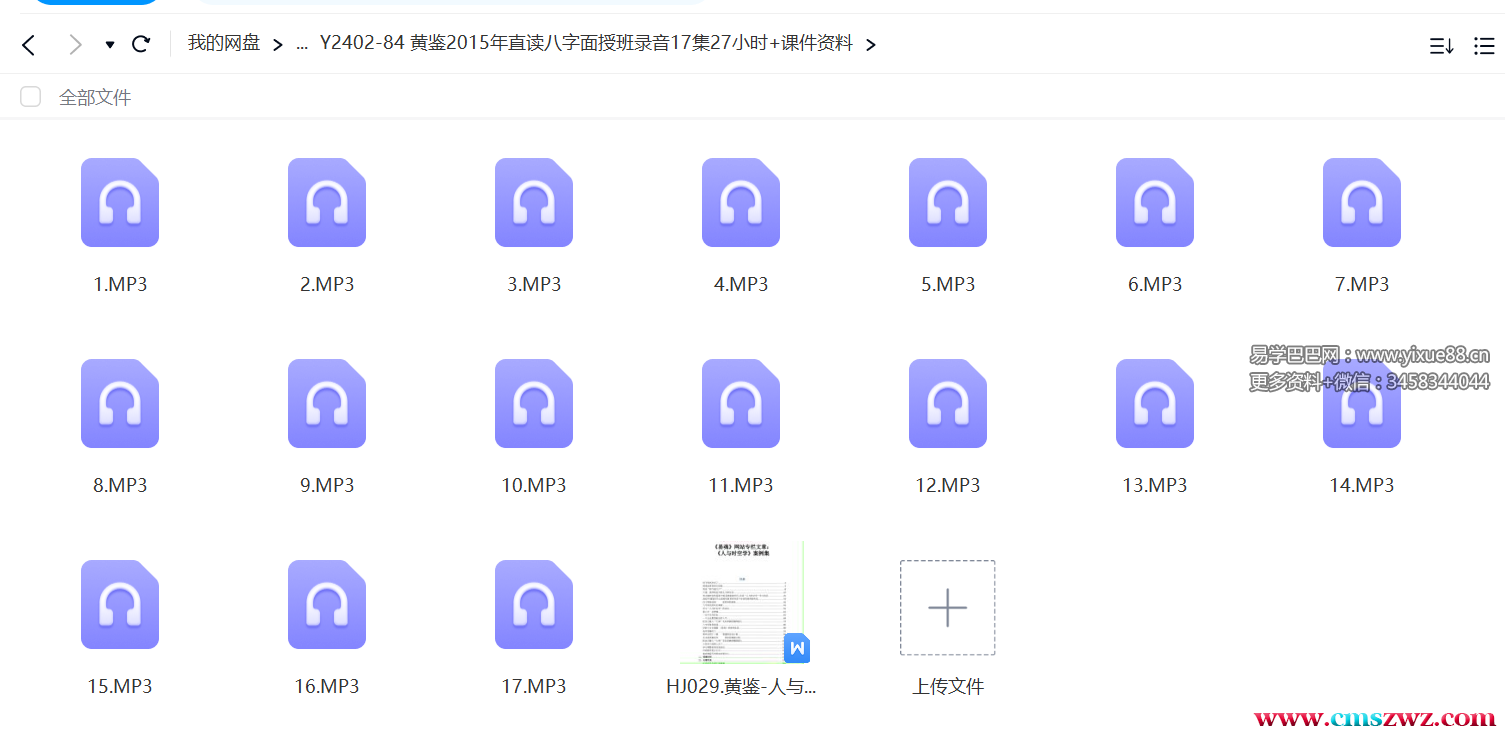The height and width of the screenshot is (736, 1505).
Task: Open the sort order menu icon
Action: pyautogui.click(x=1441, y=46)
